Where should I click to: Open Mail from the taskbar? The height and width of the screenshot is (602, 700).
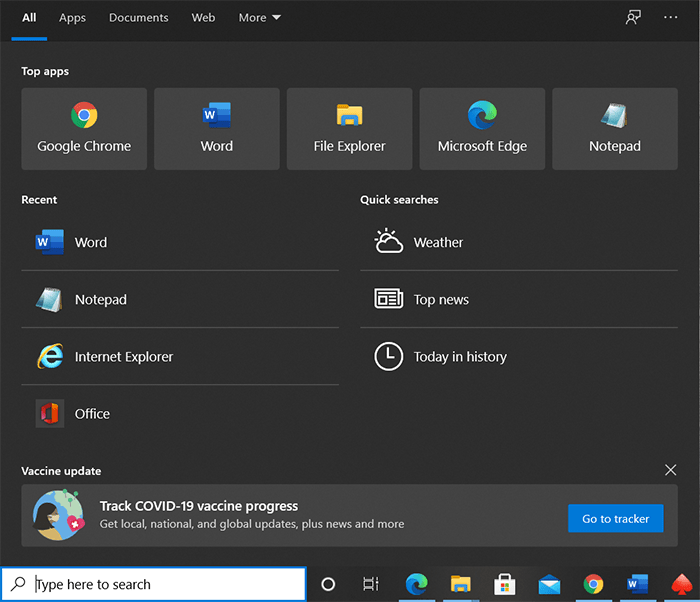549,585
